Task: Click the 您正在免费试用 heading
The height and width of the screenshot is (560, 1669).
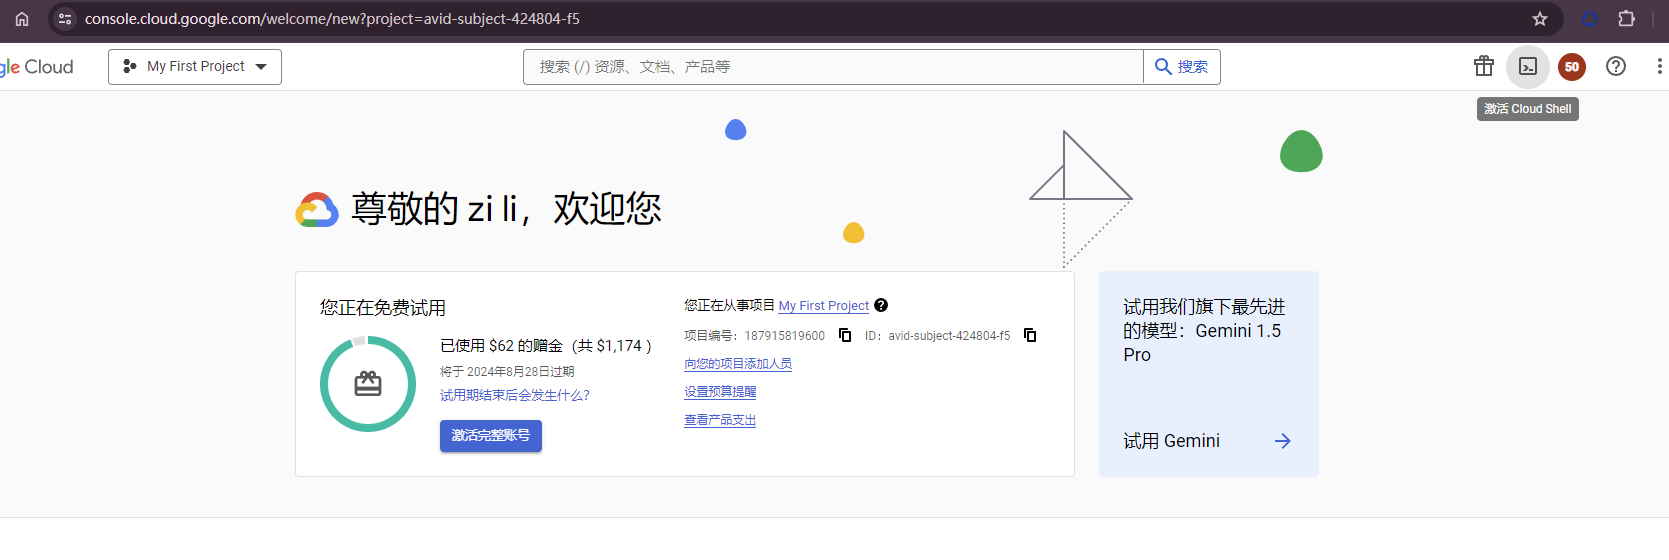Action: (383, 308)
